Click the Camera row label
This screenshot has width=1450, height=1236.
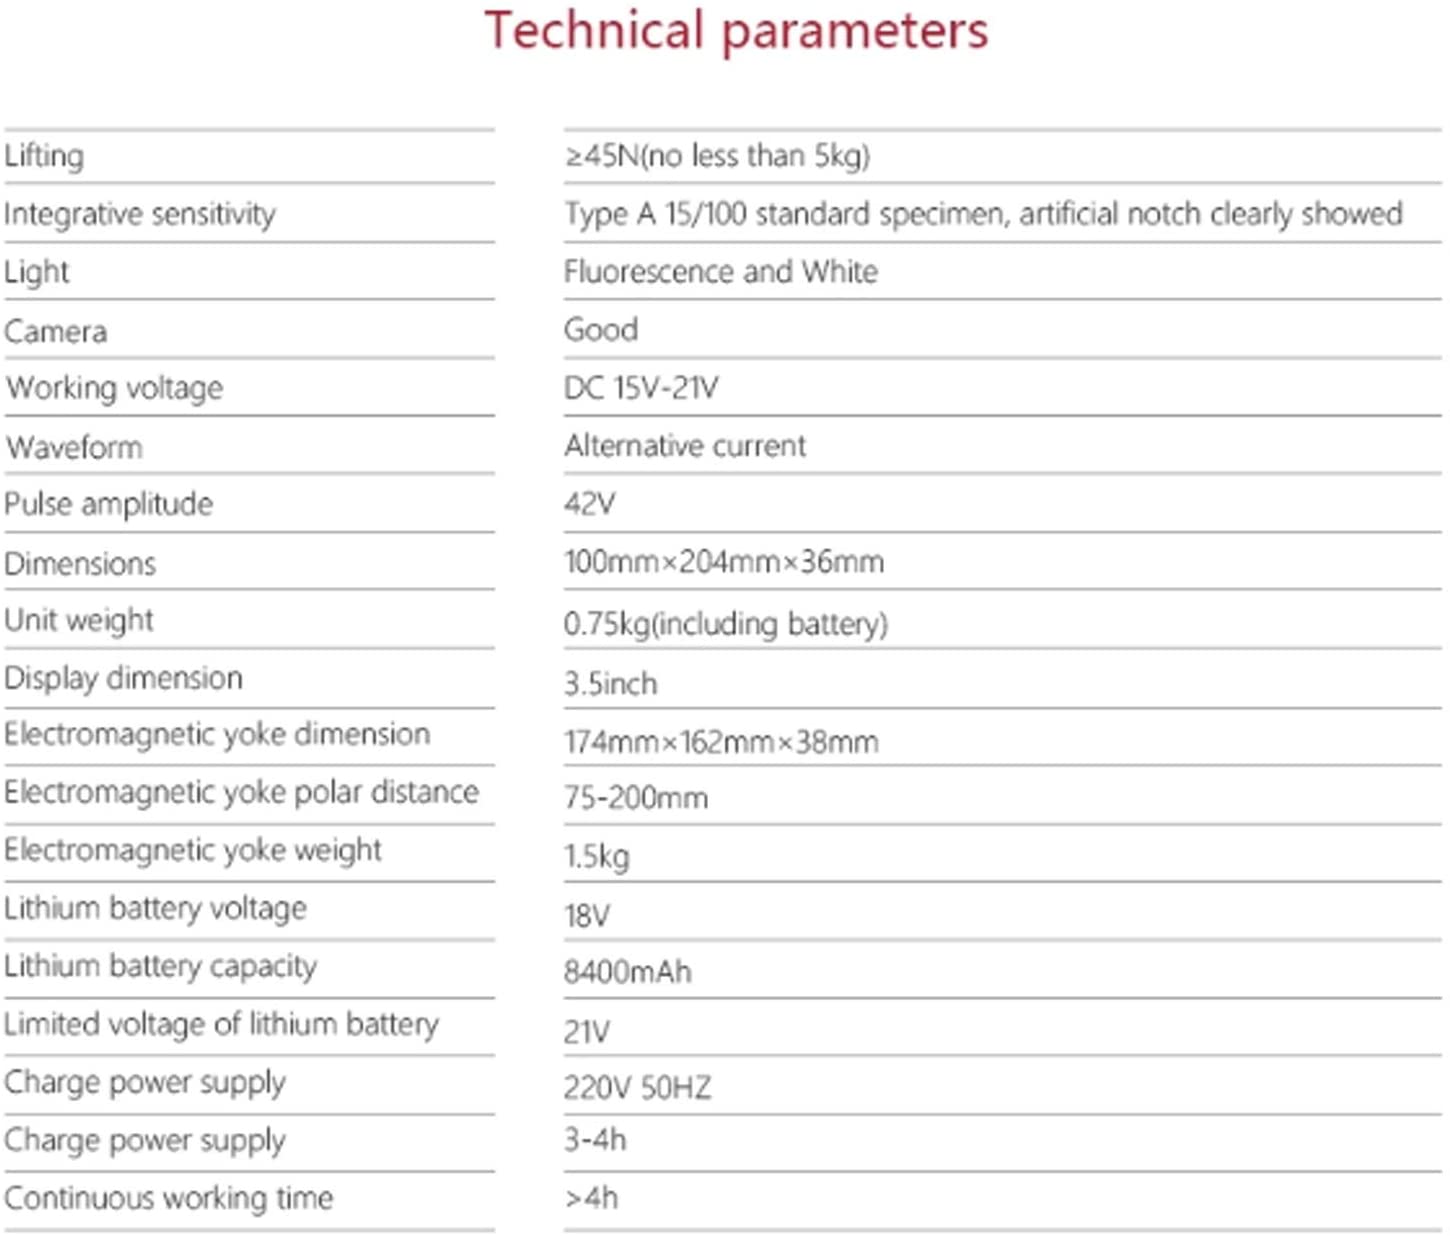point(56,331)
